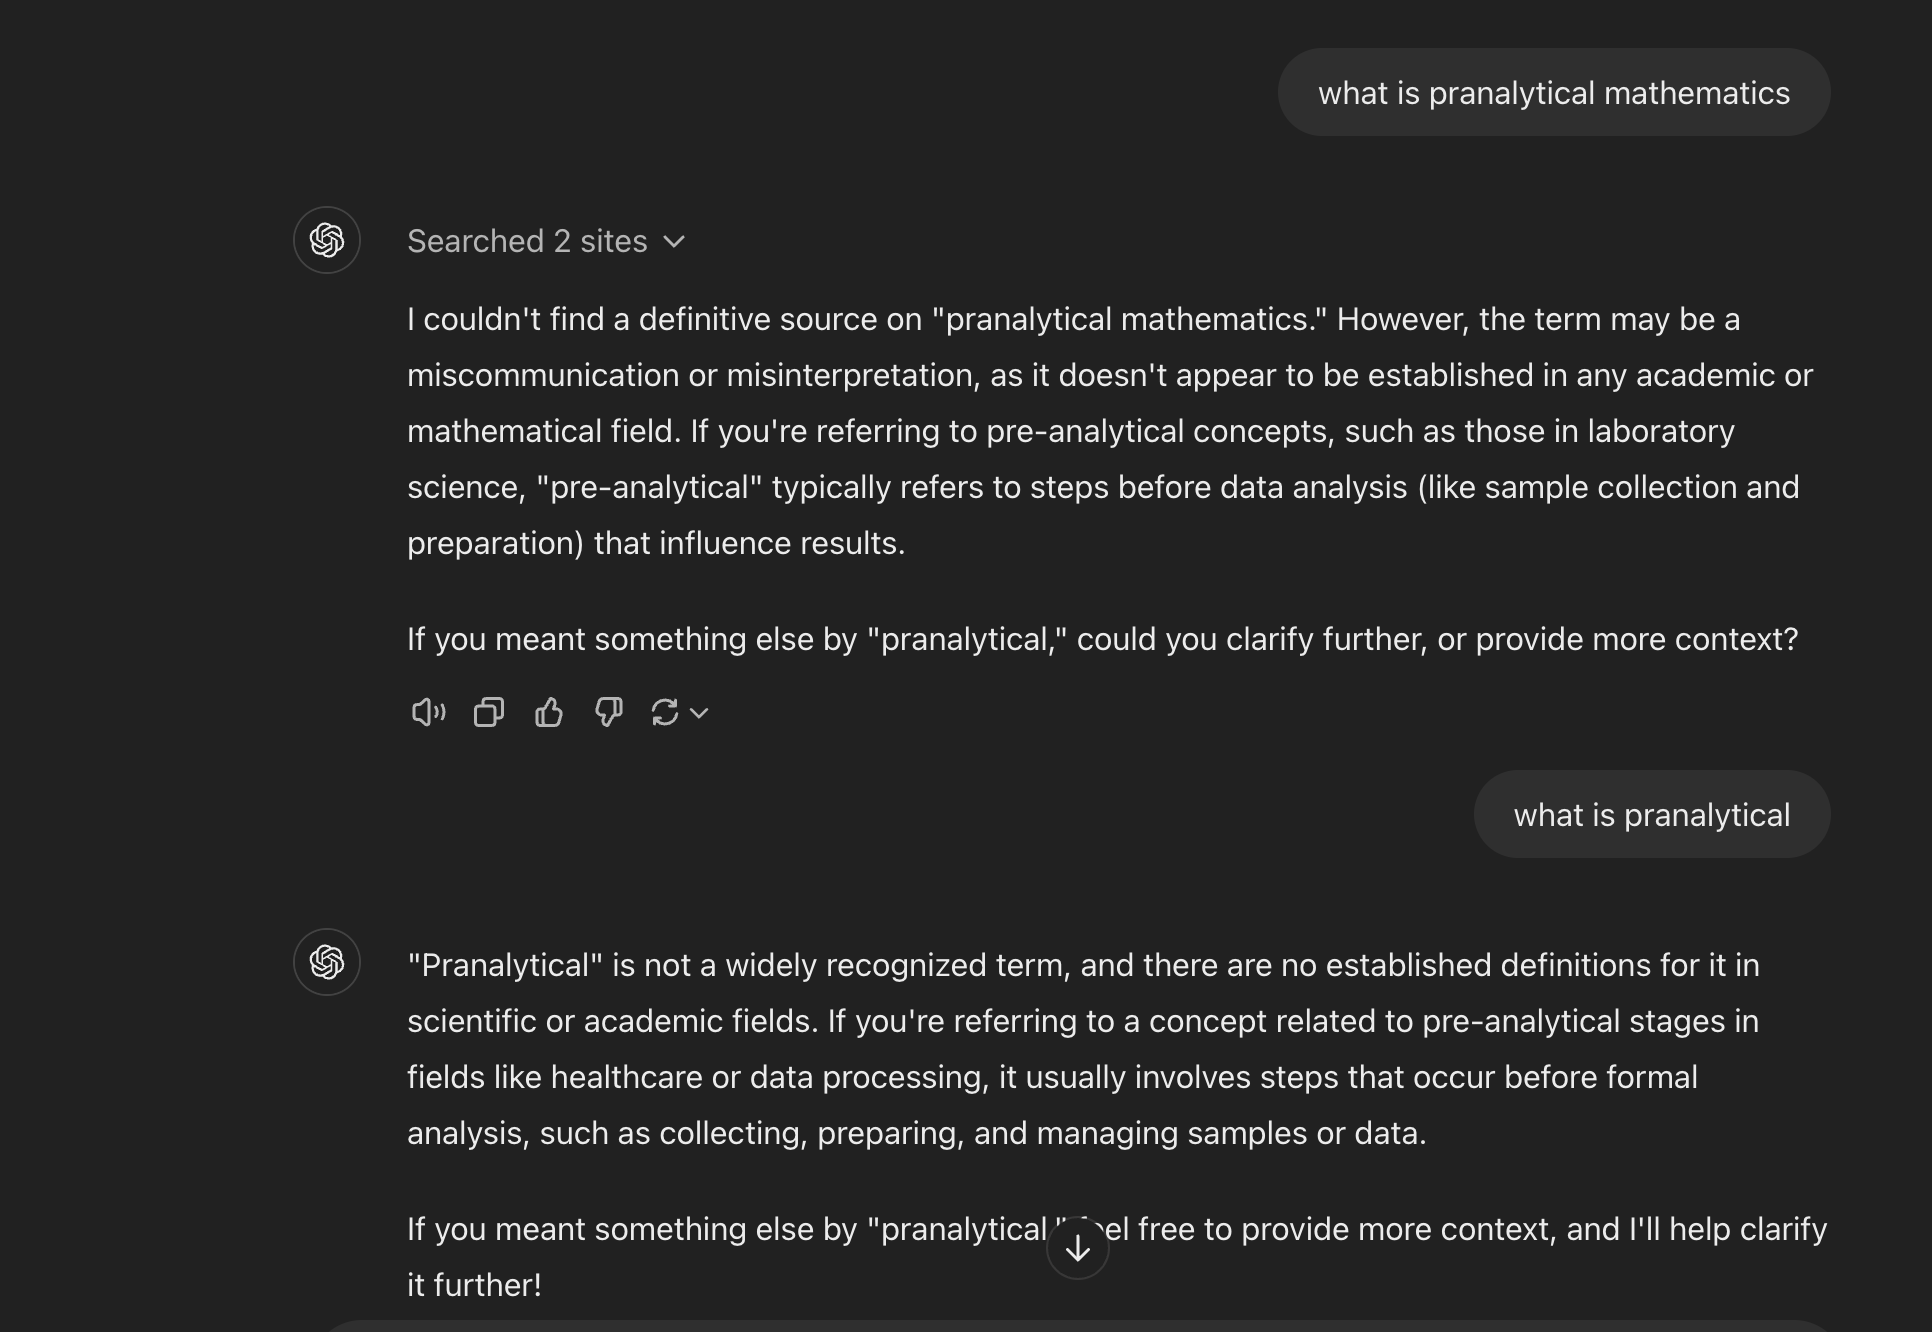Screen dimensions: 1932x1332
Task: Select the message bubble 'what is pranalytical'
Action: click(1651, 814)
